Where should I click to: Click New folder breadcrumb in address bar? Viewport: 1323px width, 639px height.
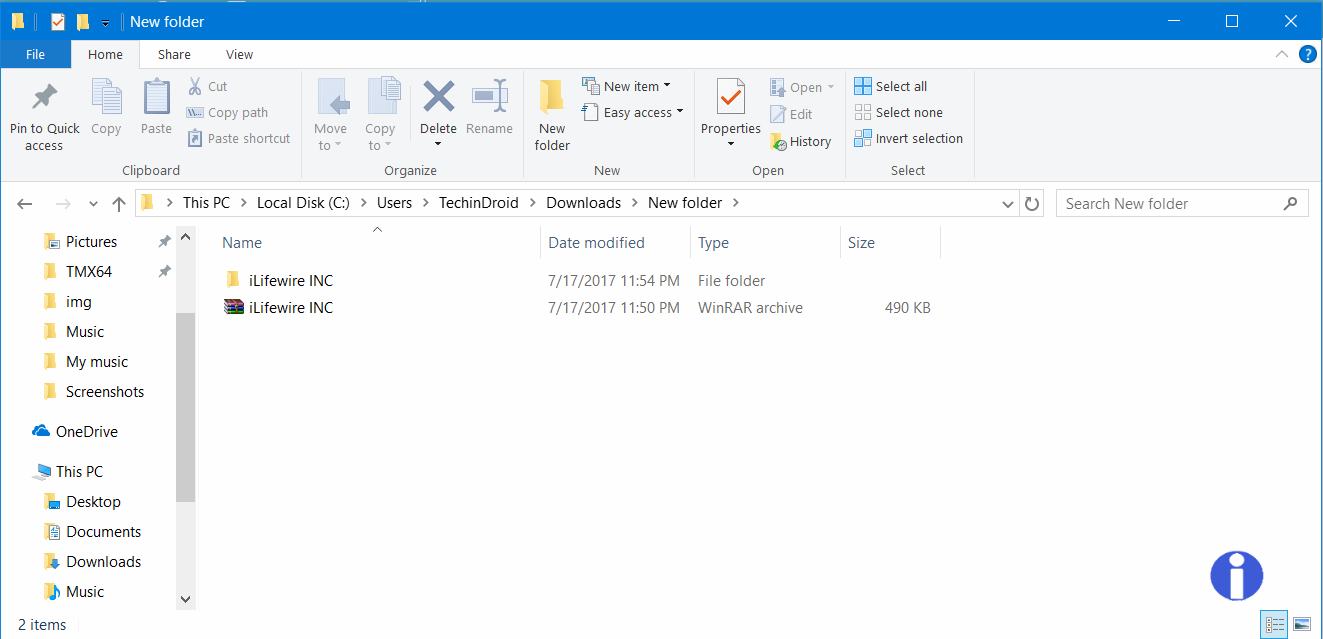pos(685,202)
